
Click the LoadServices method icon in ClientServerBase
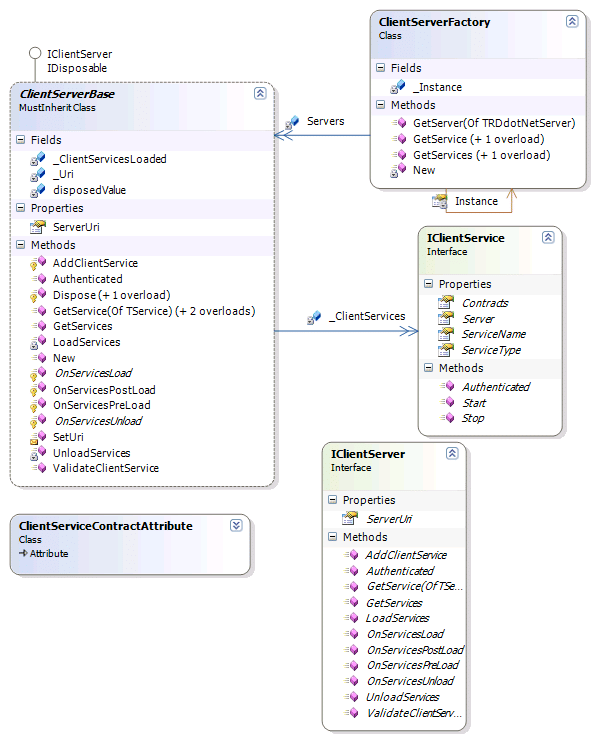pos(38,342)
